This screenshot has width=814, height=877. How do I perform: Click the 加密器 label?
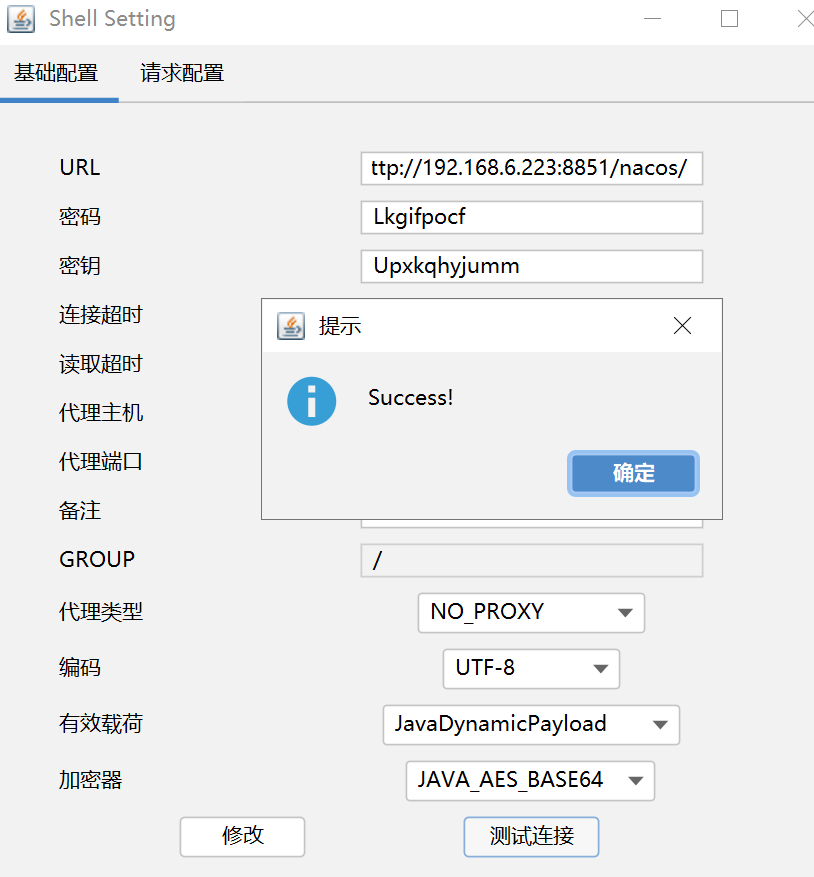91,780
